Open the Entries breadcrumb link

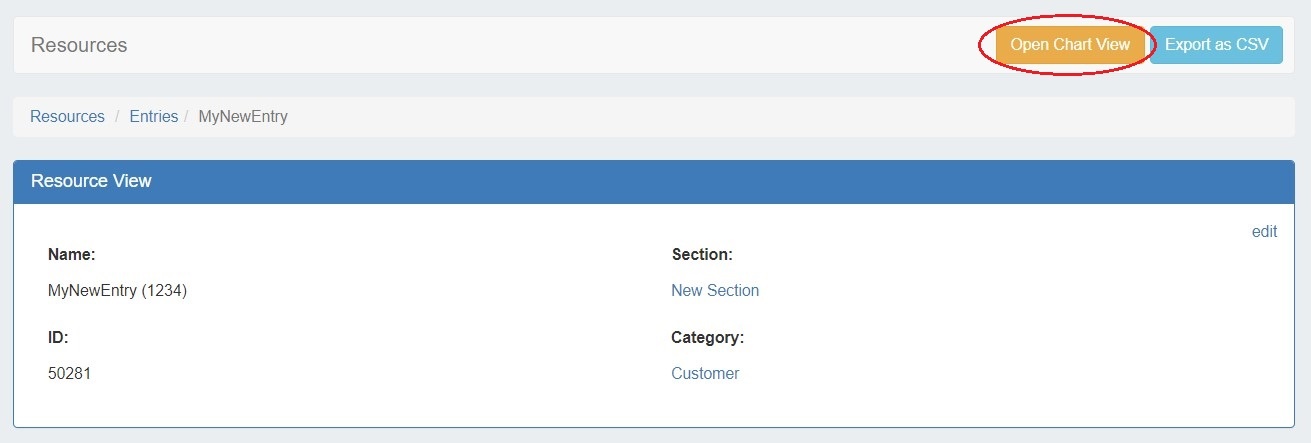153,117
